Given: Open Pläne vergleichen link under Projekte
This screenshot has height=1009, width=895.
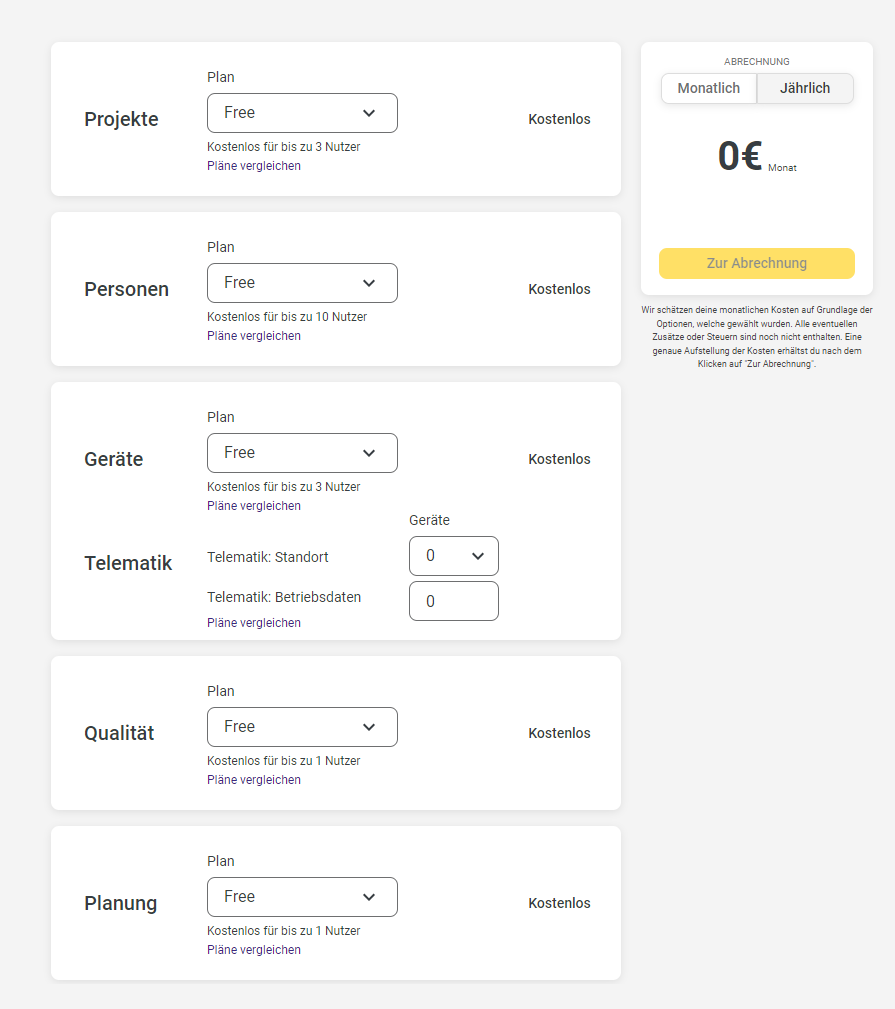Looking at the screenshot, I should (254, 166).
